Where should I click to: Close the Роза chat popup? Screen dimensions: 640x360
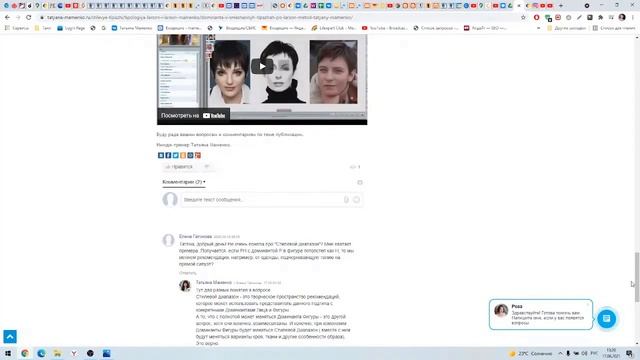tap(588, 304)
